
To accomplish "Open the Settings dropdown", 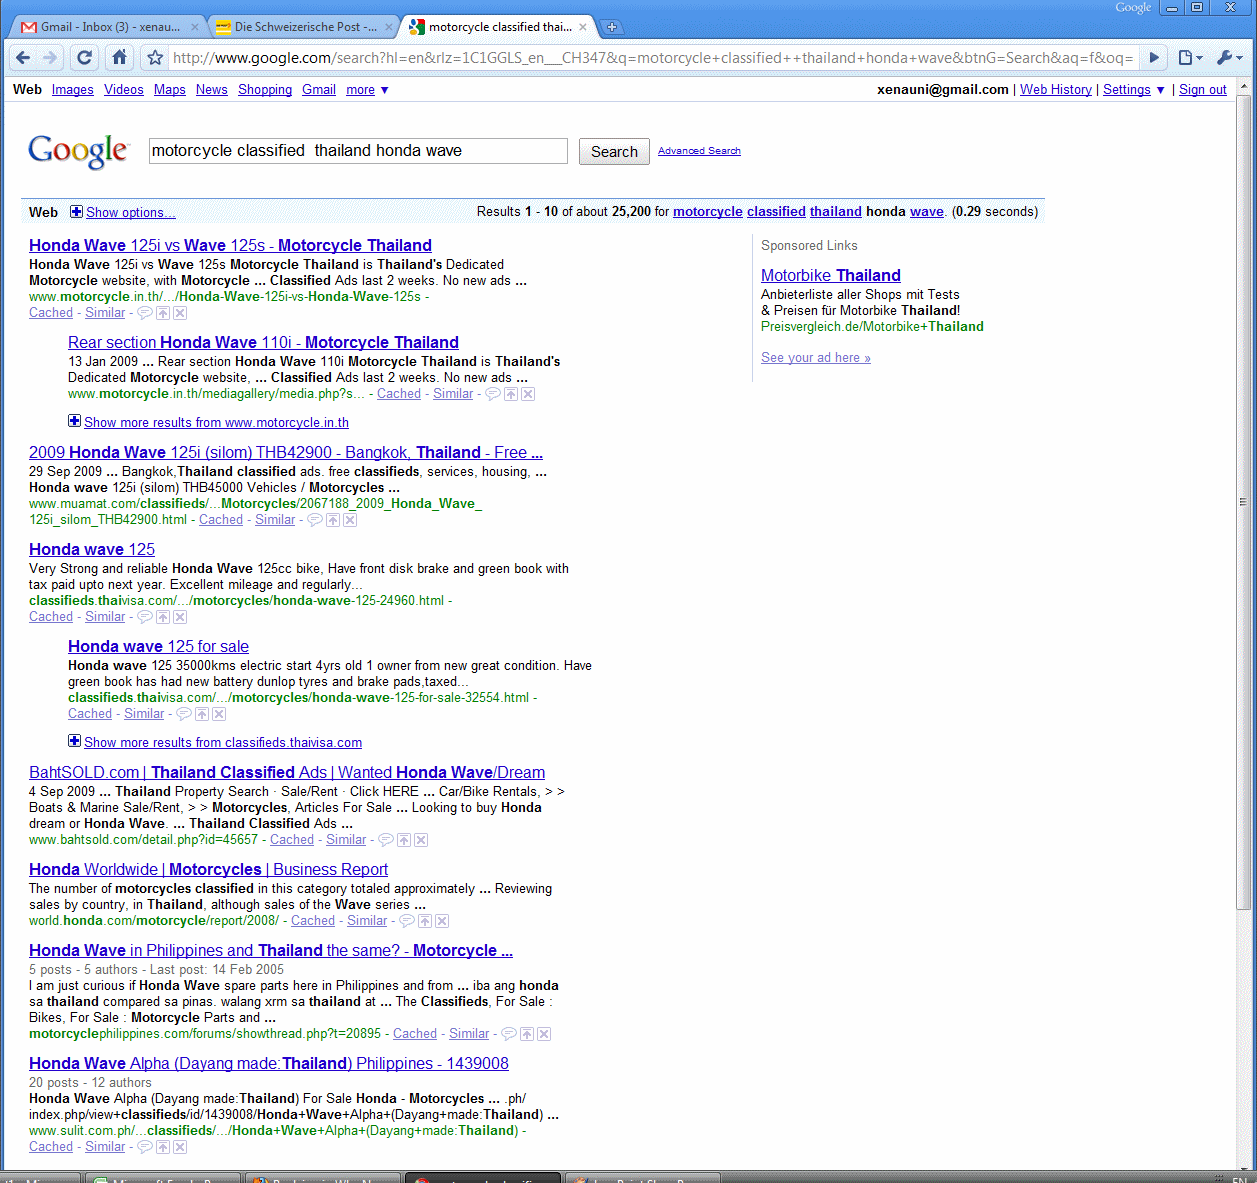I will coord(1134,90).
